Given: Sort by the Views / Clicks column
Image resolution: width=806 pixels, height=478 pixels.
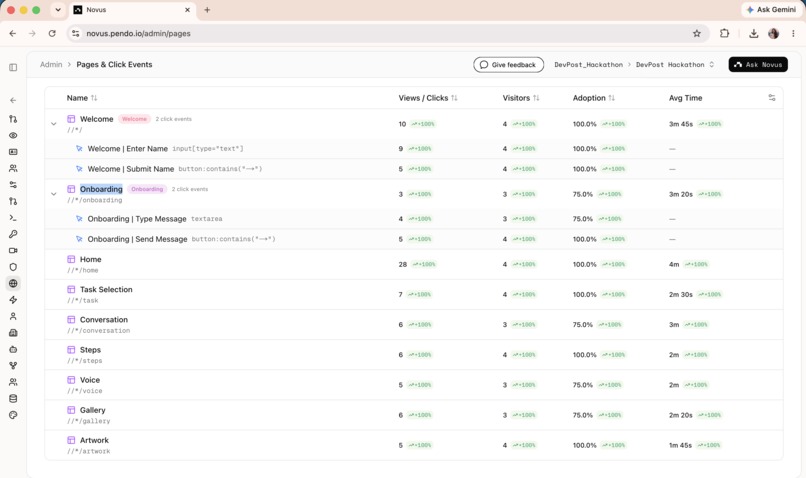Looking at the screenshot, I should (428, 98).
